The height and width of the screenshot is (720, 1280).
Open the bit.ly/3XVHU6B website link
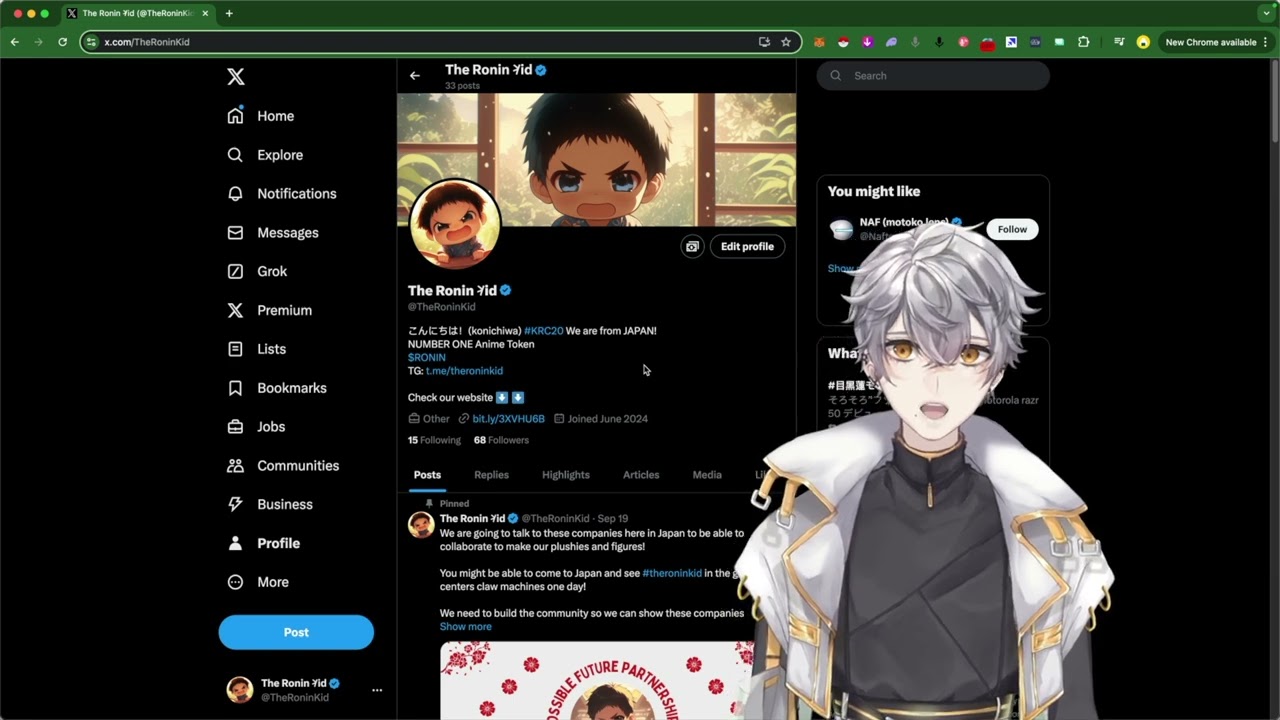(x=508, y=419)
